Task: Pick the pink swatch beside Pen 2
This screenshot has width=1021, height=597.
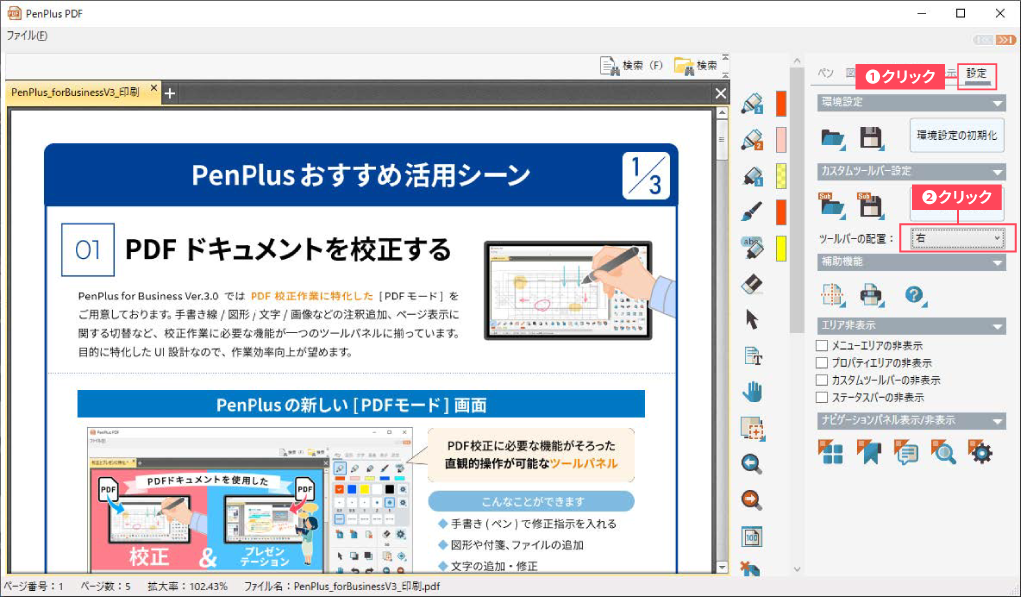Action: 781,140
